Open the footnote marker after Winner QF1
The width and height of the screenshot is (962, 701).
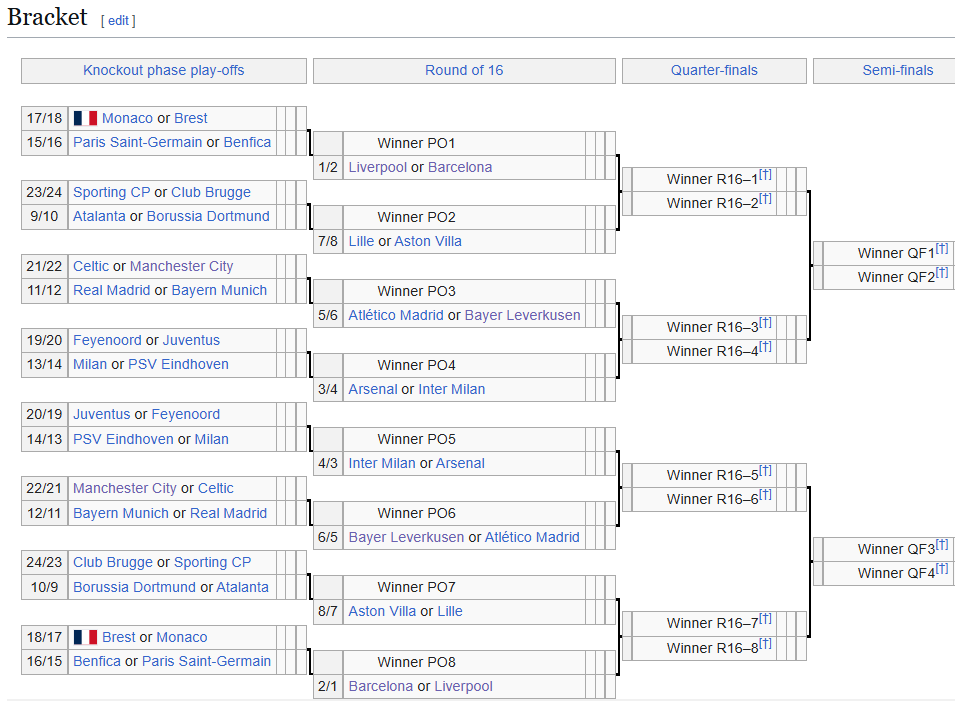click(942, 248)
